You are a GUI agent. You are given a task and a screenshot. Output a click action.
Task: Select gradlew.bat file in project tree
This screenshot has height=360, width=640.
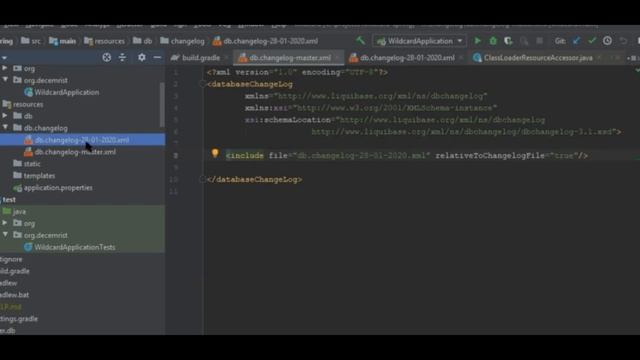pos(15,295)
